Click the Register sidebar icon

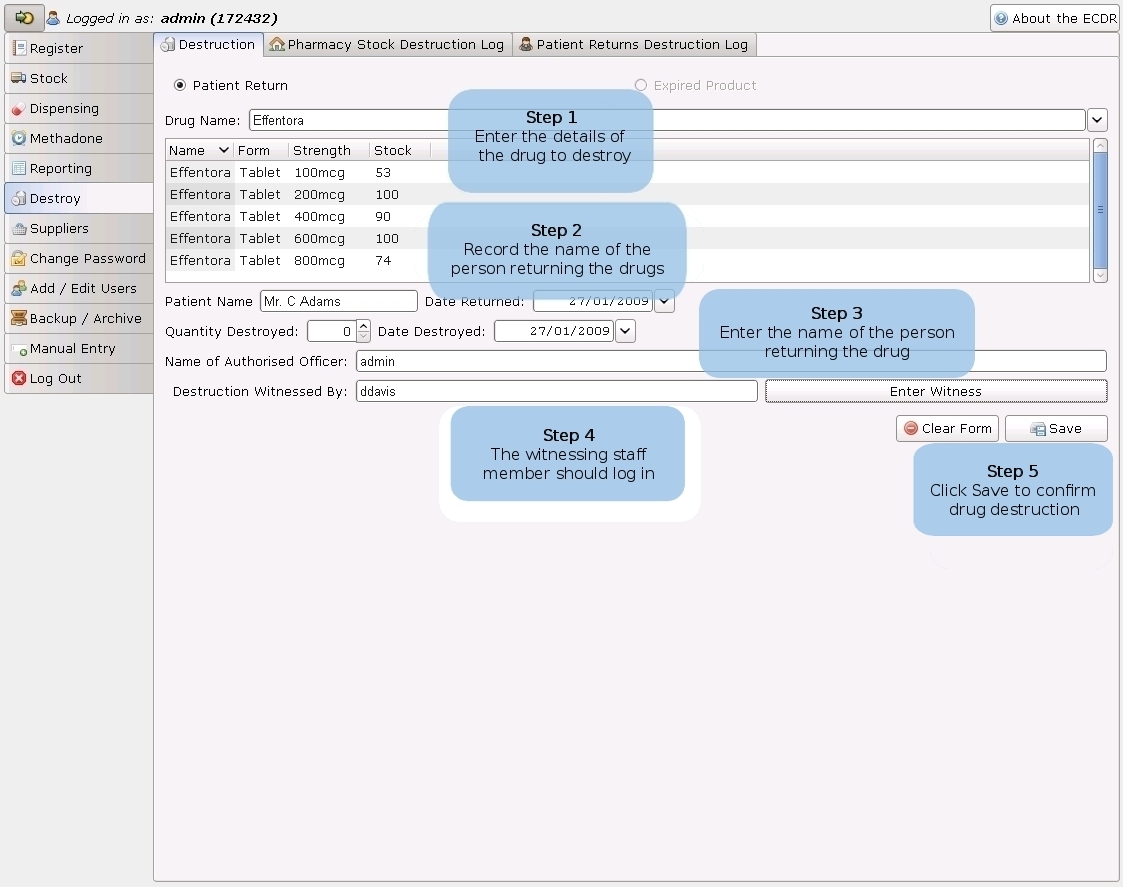[19, 48]
